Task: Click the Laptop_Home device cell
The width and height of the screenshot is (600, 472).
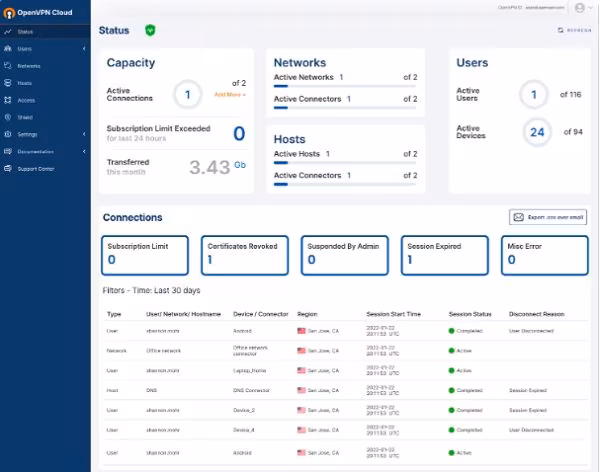Action: (249, 371)
